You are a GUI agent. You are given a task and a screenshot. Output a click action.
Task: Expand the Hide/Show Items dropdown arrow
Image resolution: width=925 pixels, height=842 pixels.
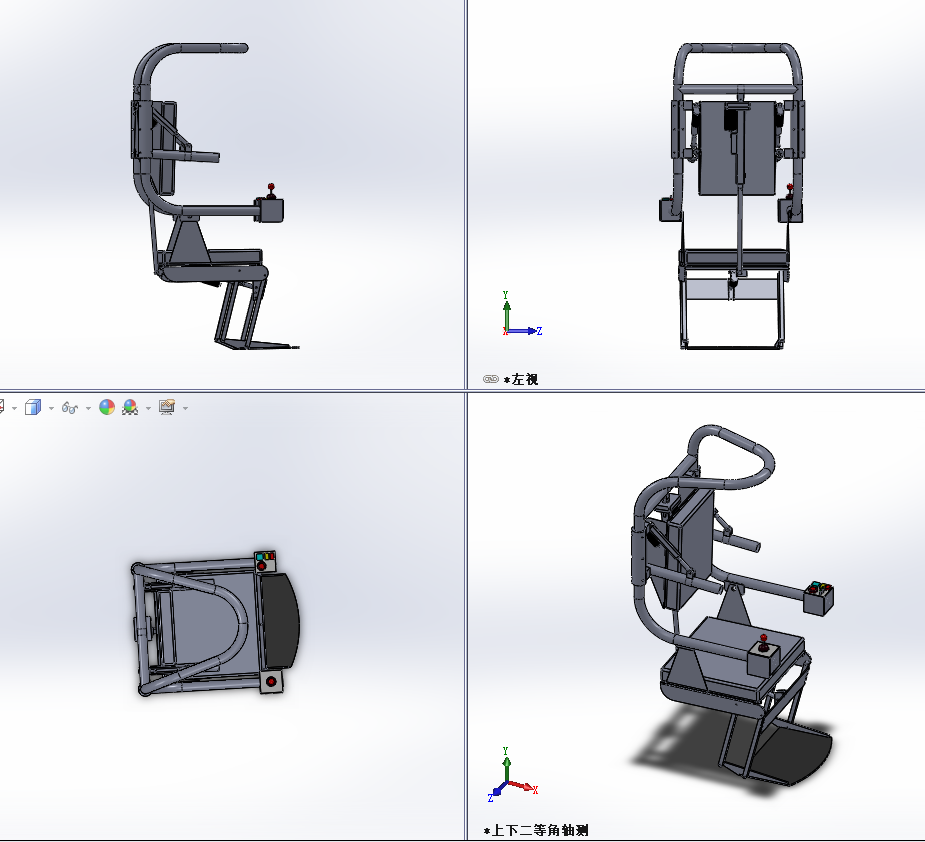coord(88,408)
